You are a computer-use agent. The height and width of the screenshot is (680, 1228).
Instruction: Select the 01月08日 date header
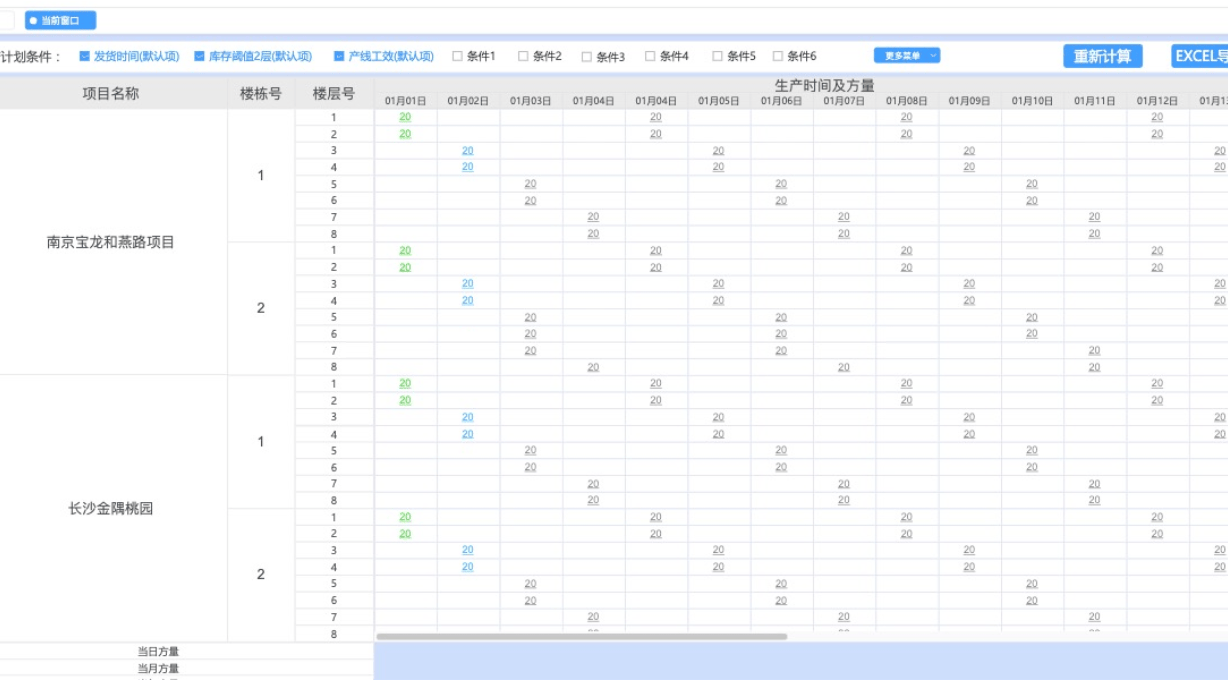click(x=907, y=101)
